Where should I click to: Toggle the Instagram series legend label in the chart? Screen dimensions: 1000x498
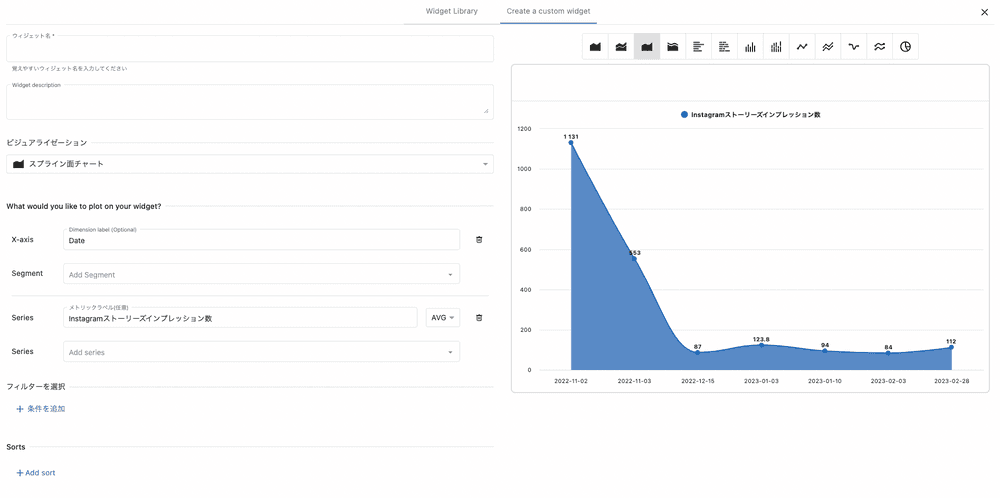coord(750,115)
